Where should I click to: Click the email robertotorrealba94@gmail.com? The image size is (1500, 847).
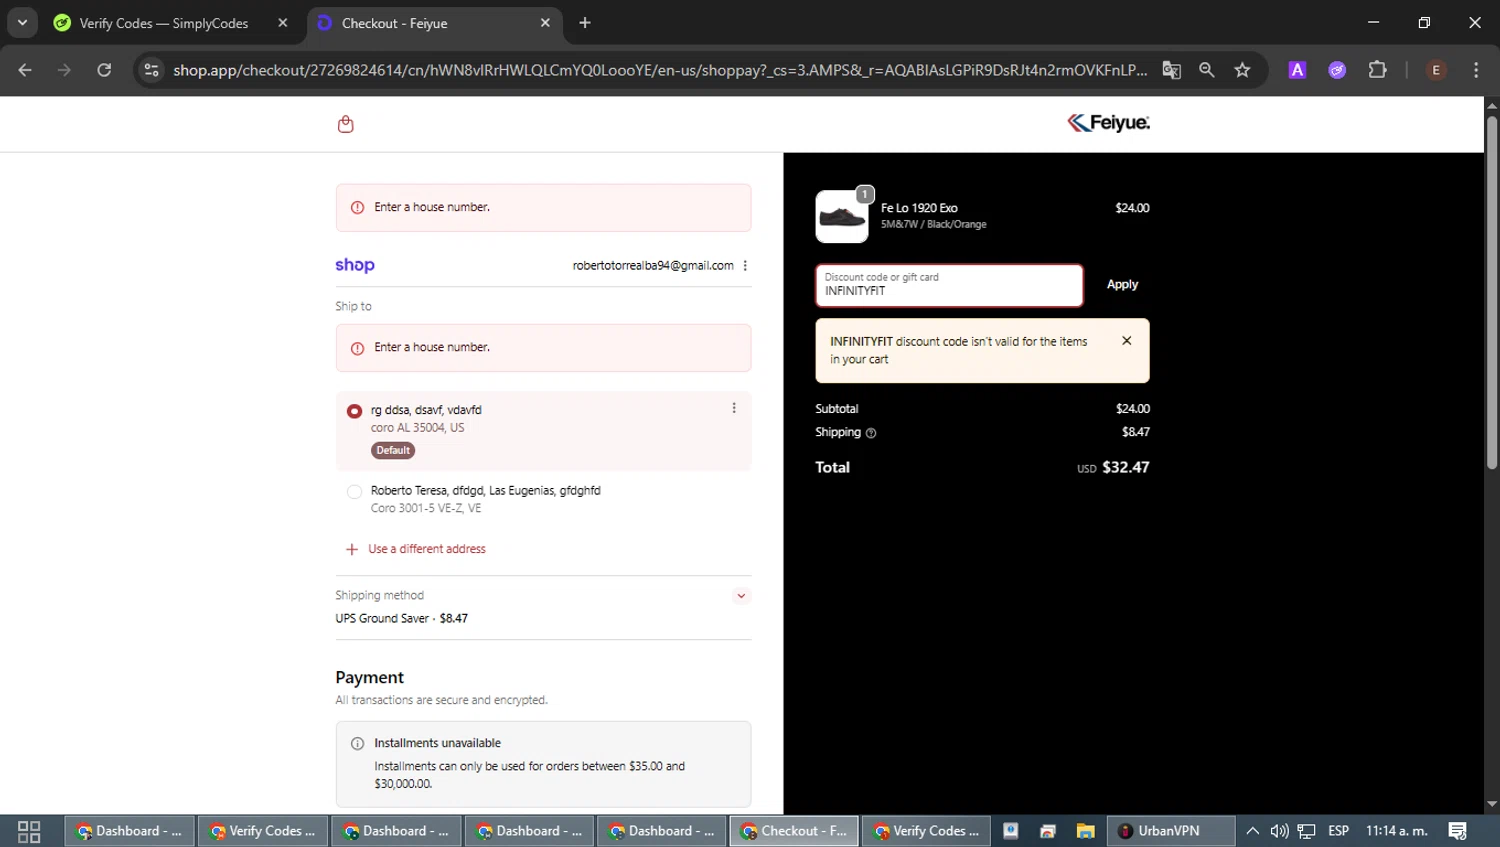click(653, 265)
